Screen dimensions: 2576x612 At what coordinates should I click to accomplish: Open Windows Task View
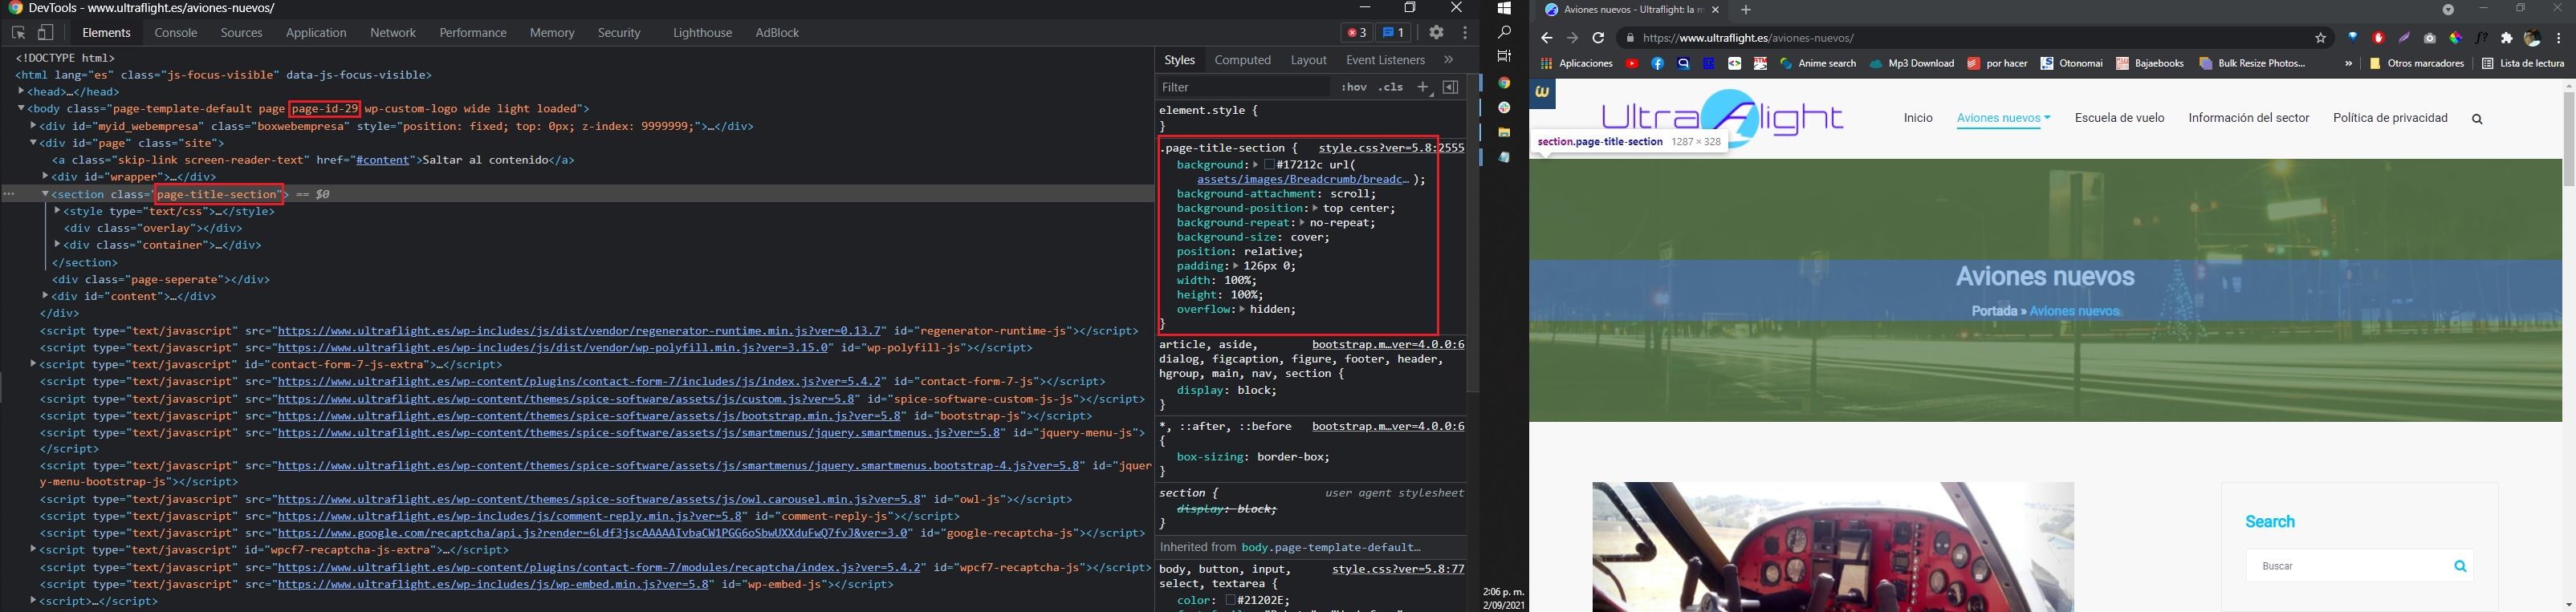pos(1504,57)
